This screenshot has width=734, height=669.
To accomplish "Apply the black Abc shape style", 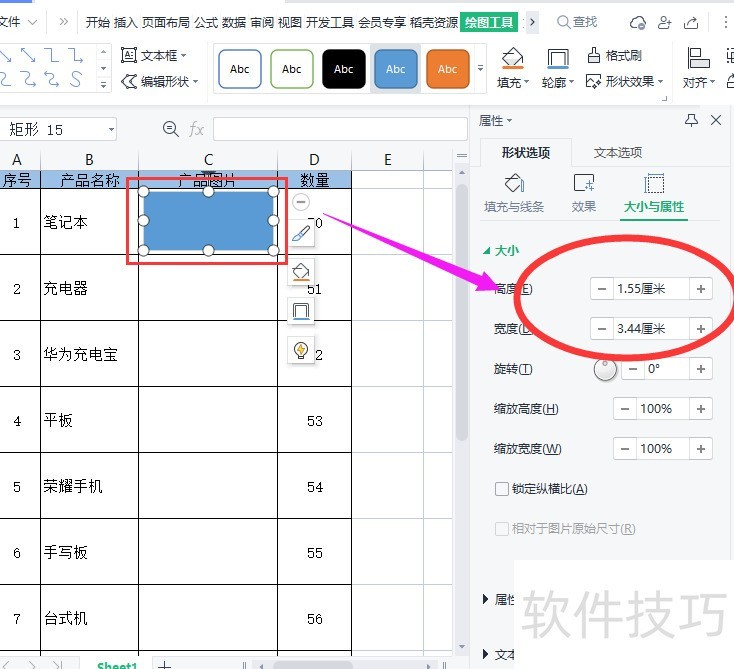I will (344, 69).
